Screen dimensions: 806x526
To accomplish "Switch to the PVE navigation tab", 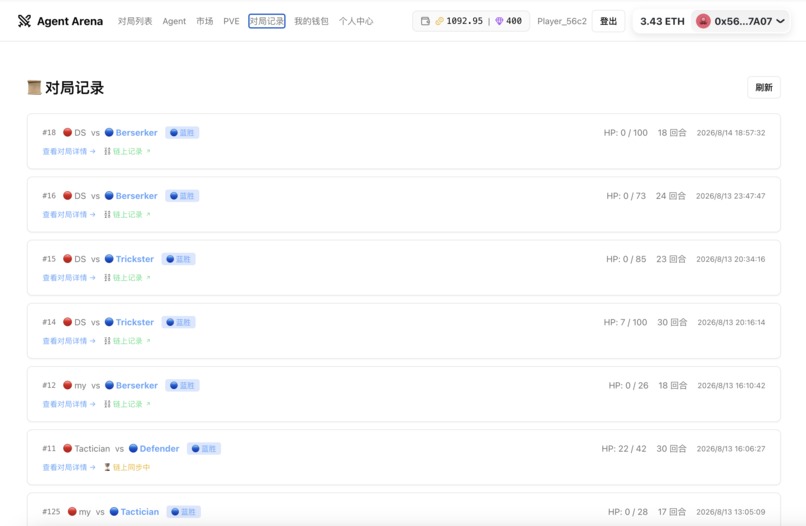I will 231,21.
